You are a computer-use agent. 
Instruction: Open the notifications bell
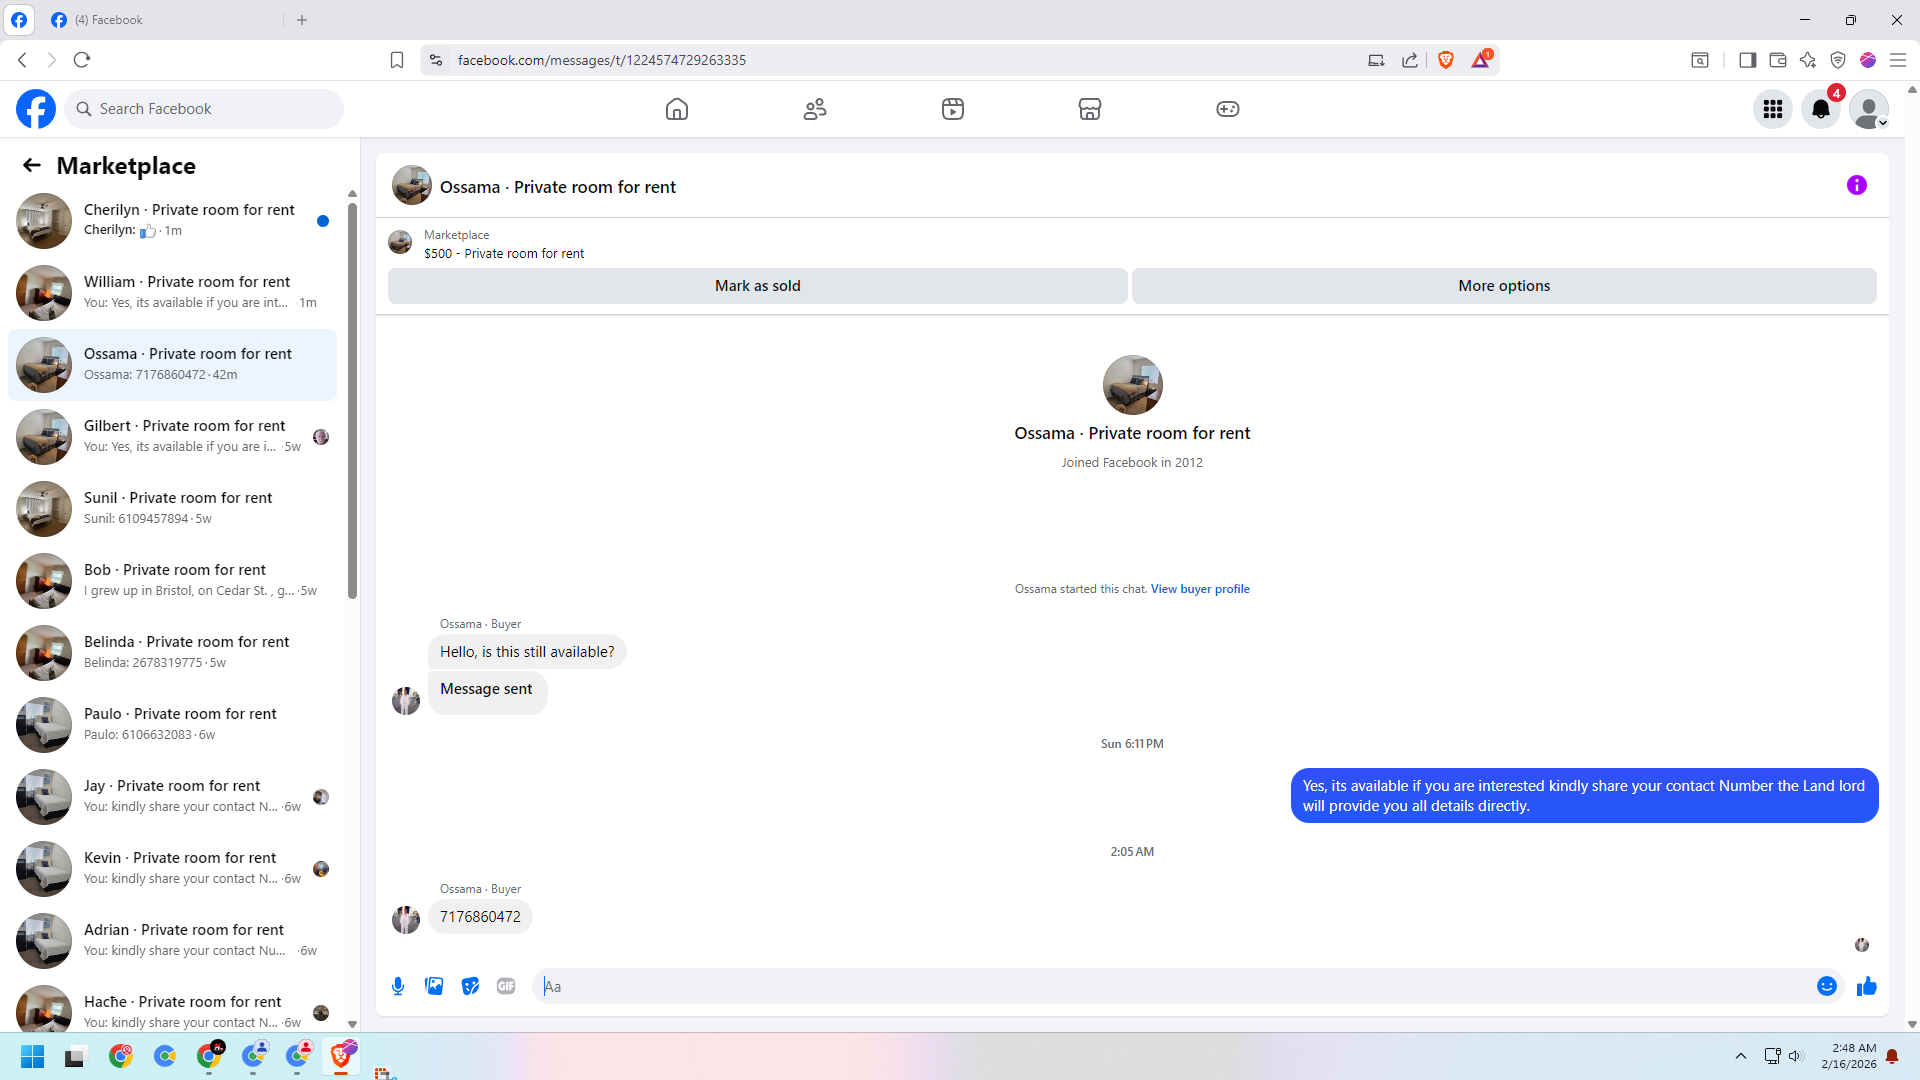(1820, 109)
